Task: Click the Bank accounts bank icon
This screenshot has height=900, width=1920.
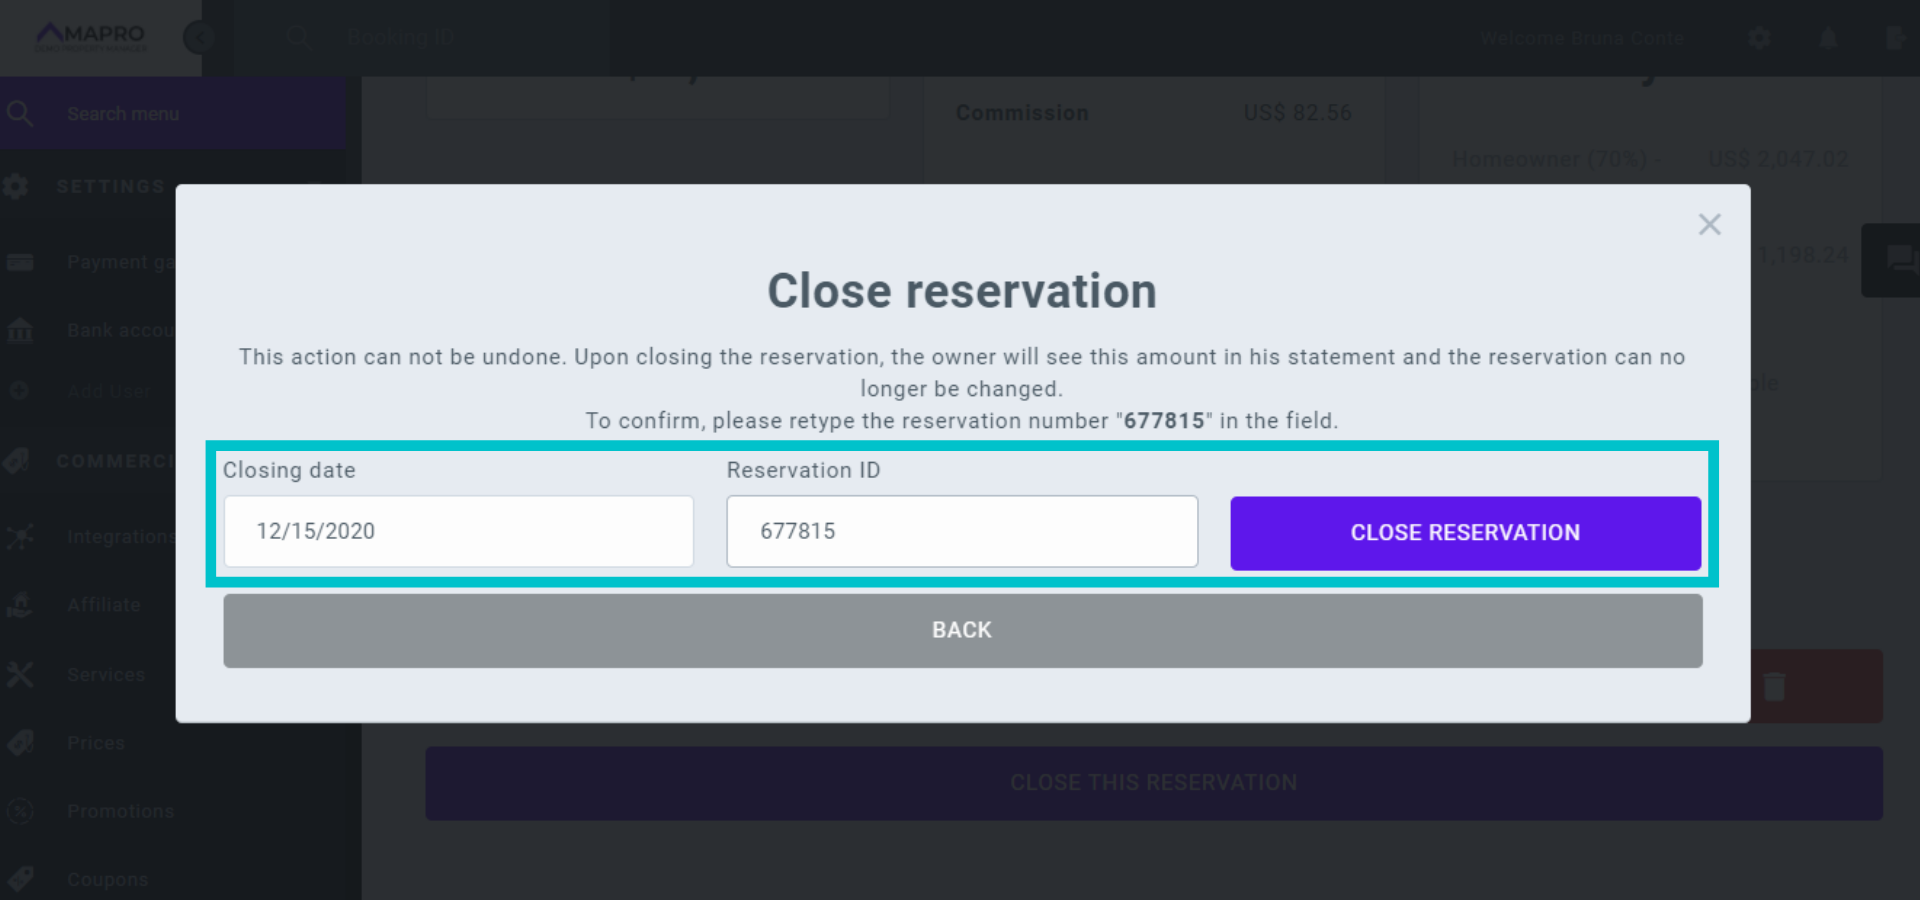Action: [19, 330]
